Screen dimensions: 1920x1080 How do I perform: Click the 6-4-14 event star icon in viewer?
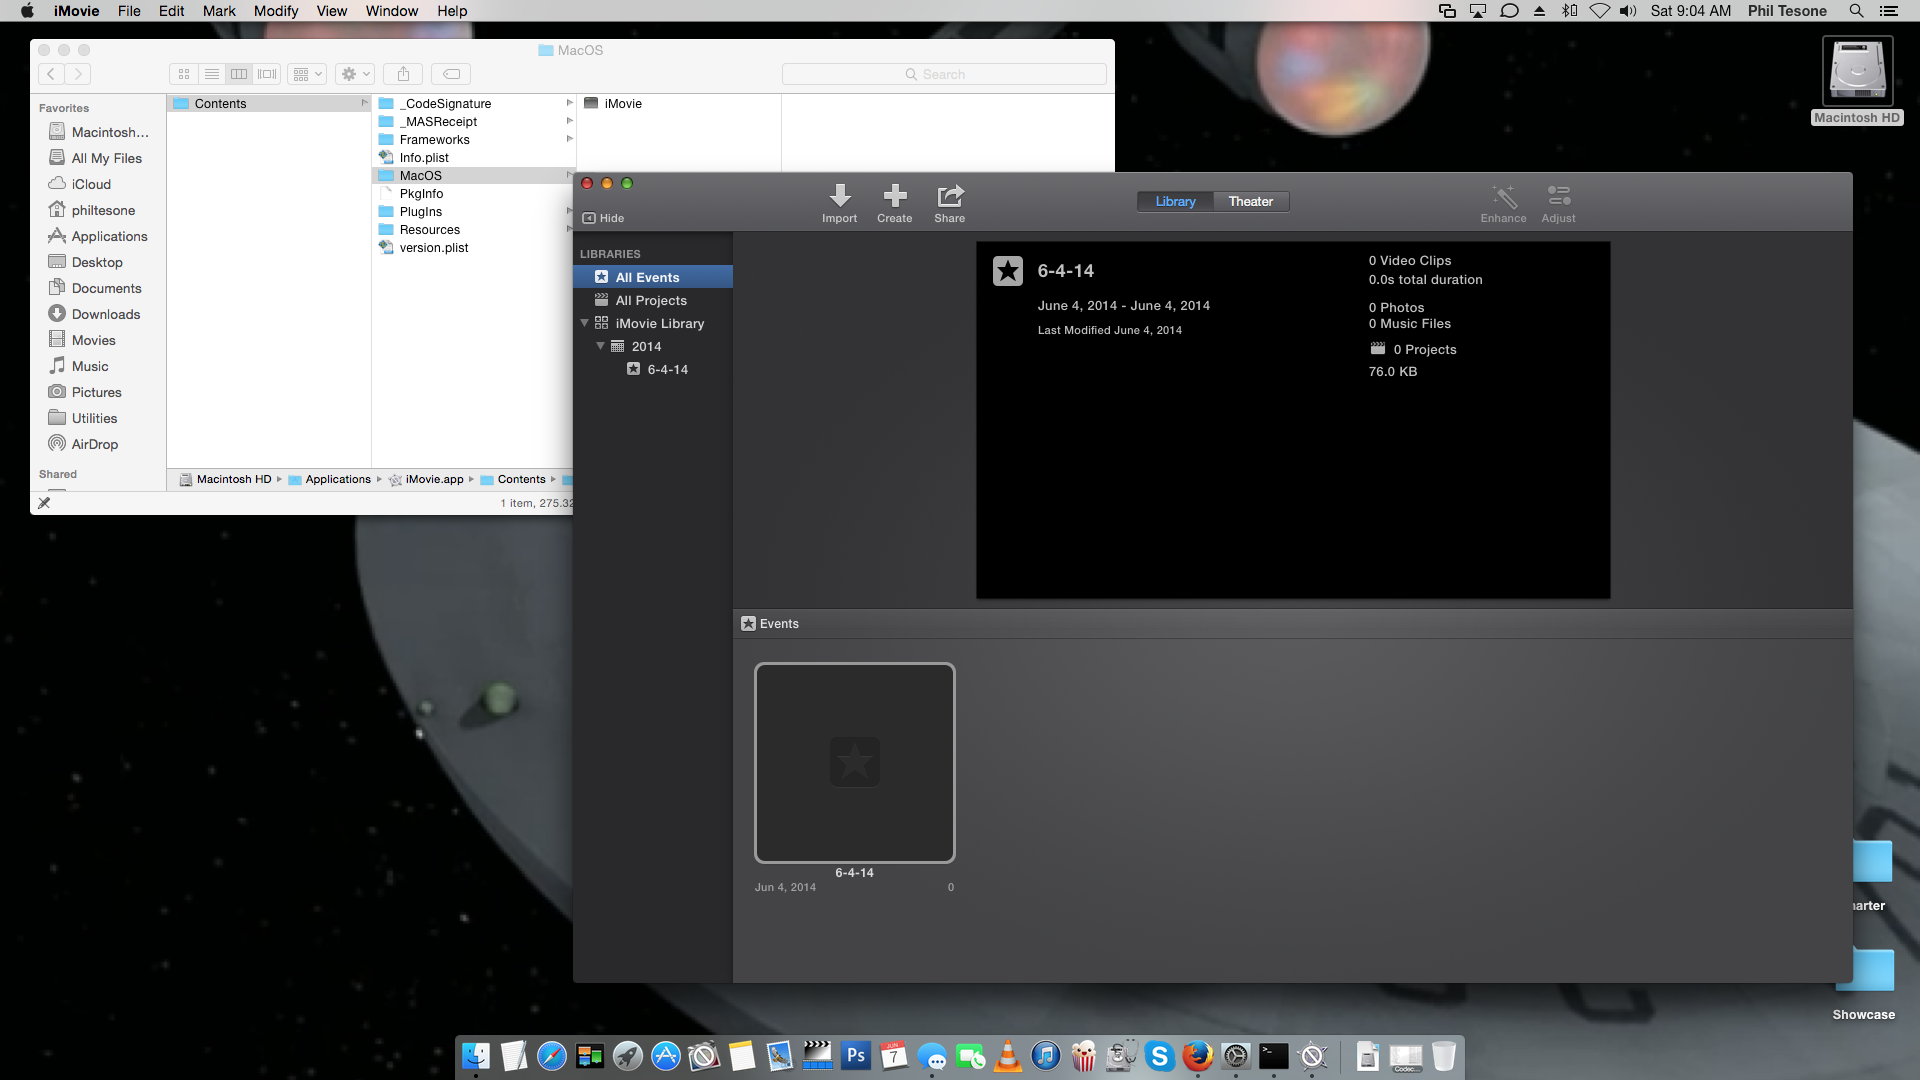1008,271
